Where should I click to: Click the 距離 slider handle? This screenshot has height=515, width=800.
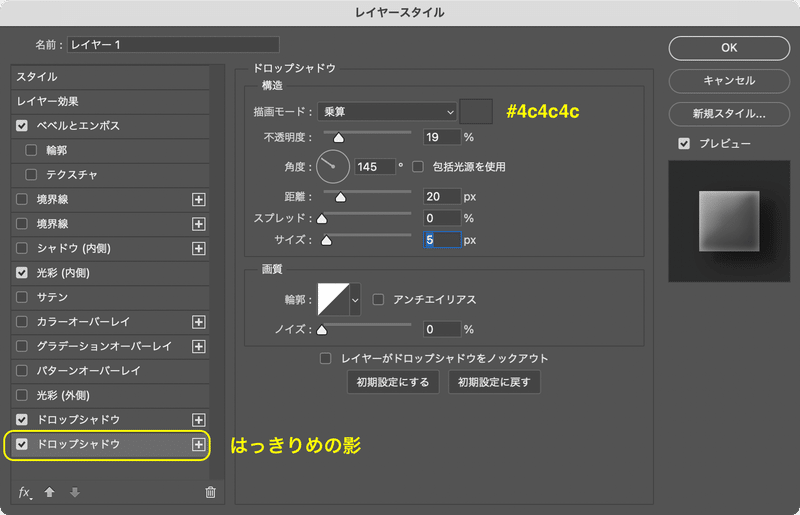340,197
